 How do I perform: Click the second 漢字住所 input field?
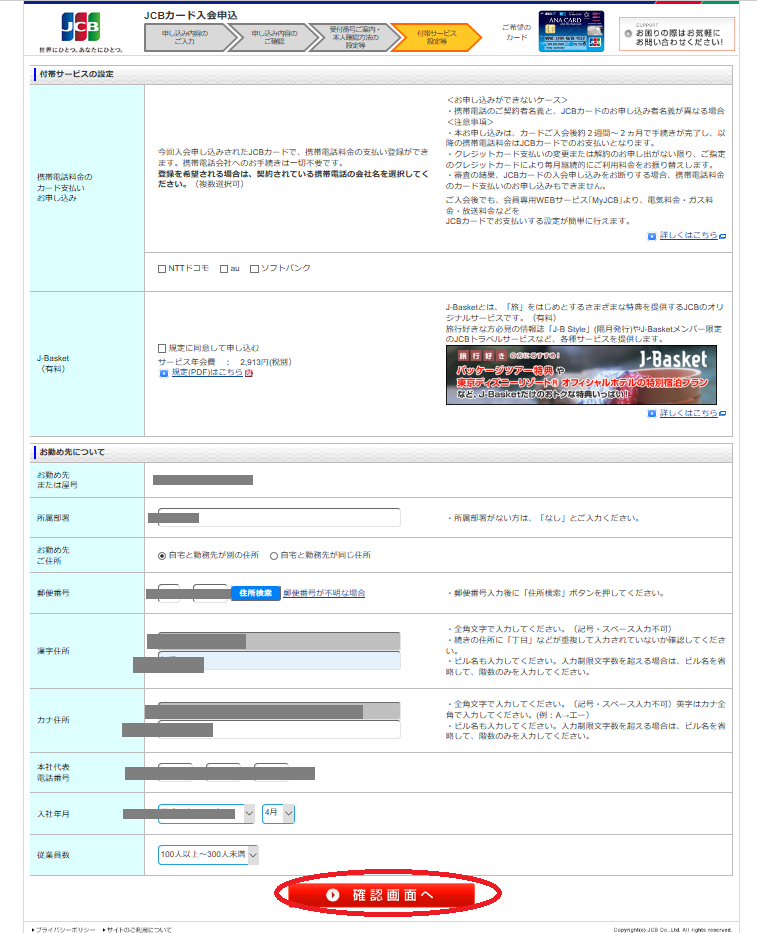click(x=279, y=660)
